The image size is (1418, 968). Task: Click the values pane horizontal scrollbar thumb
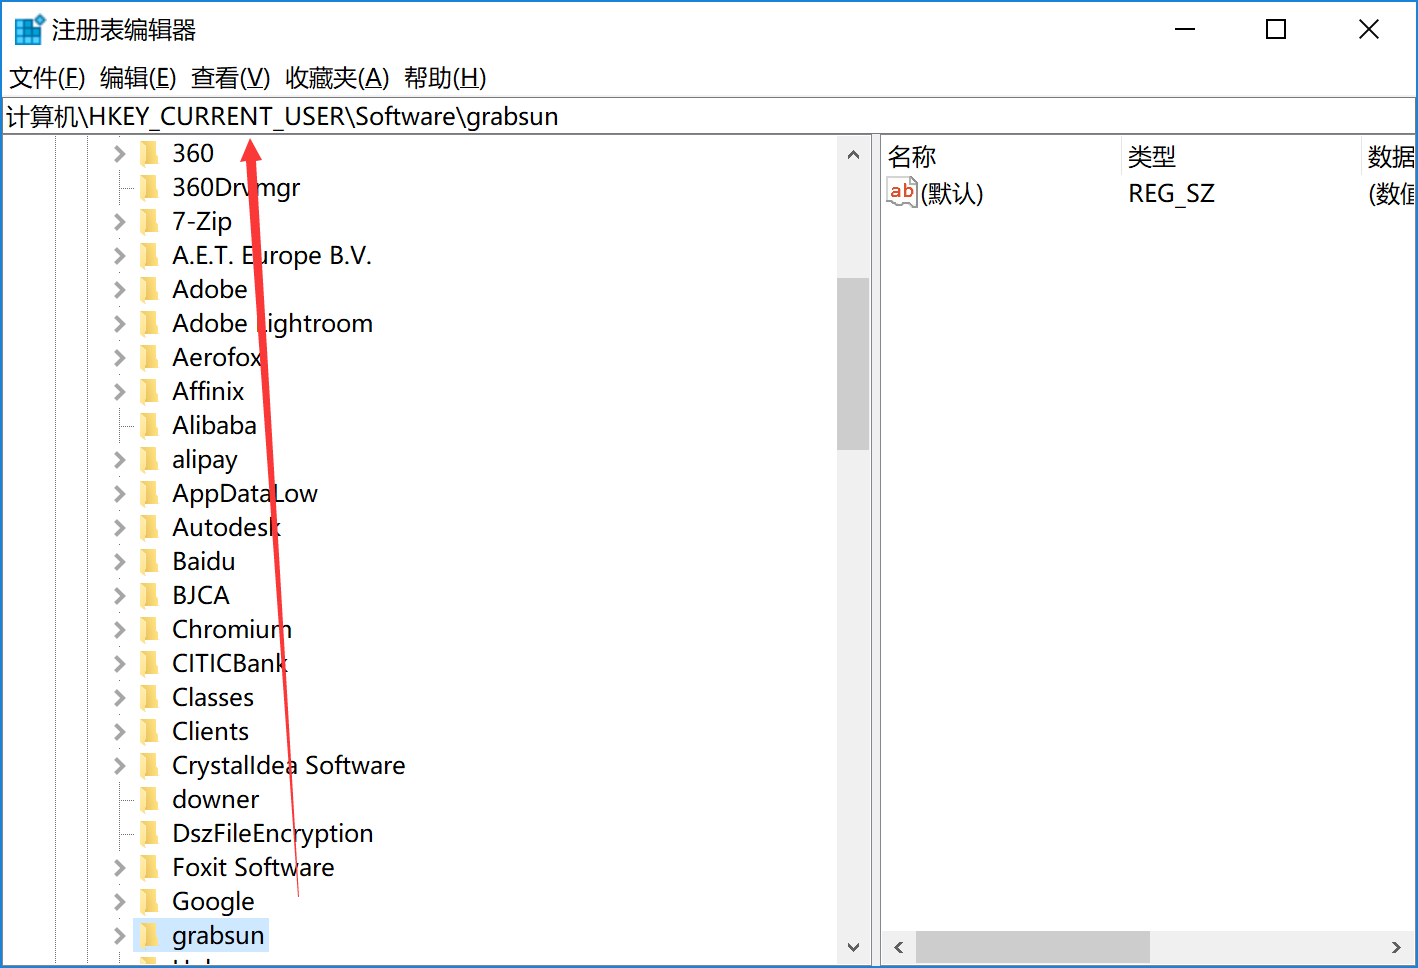pos(1032,947)
